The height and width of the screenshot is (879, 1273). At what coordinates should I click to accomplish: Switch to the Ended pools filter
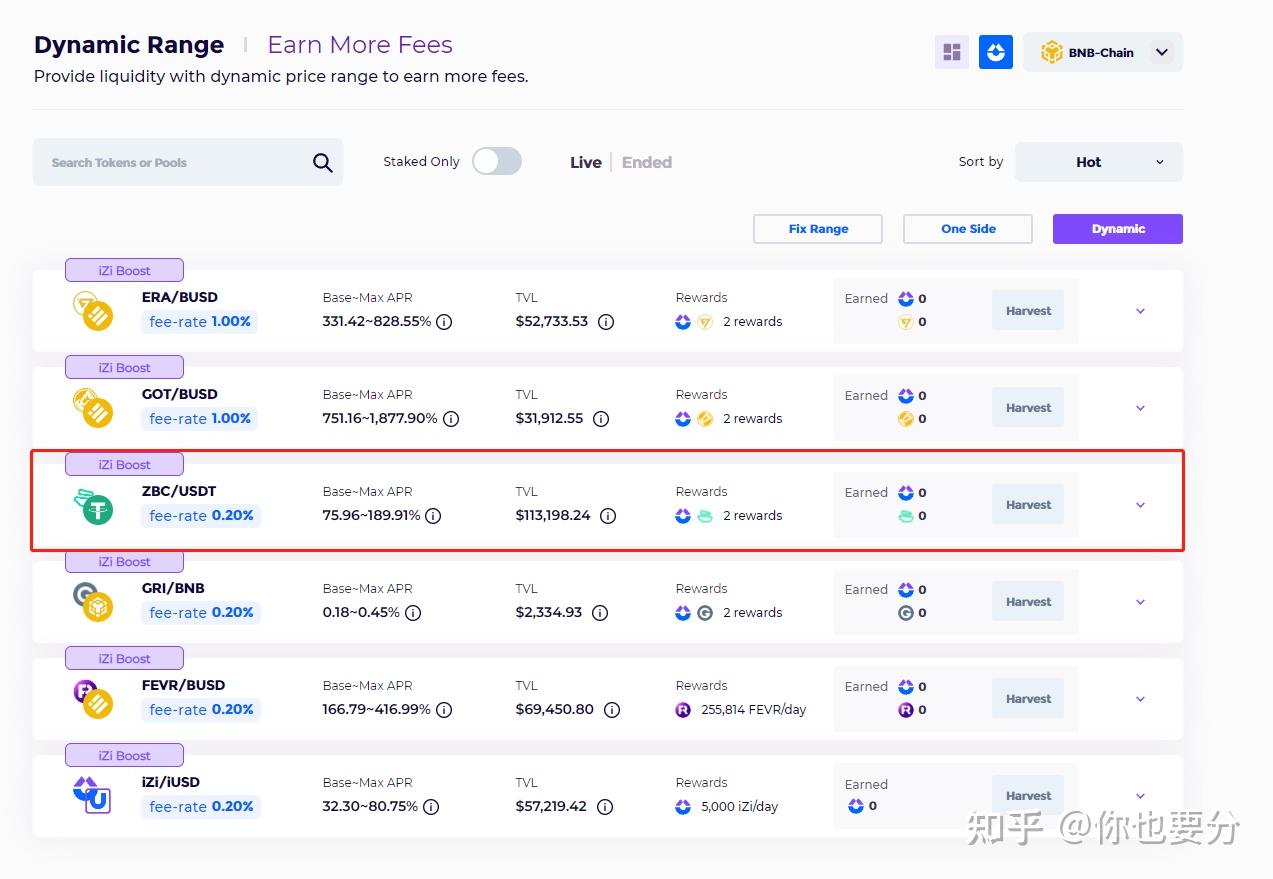[x=646, y=161]
